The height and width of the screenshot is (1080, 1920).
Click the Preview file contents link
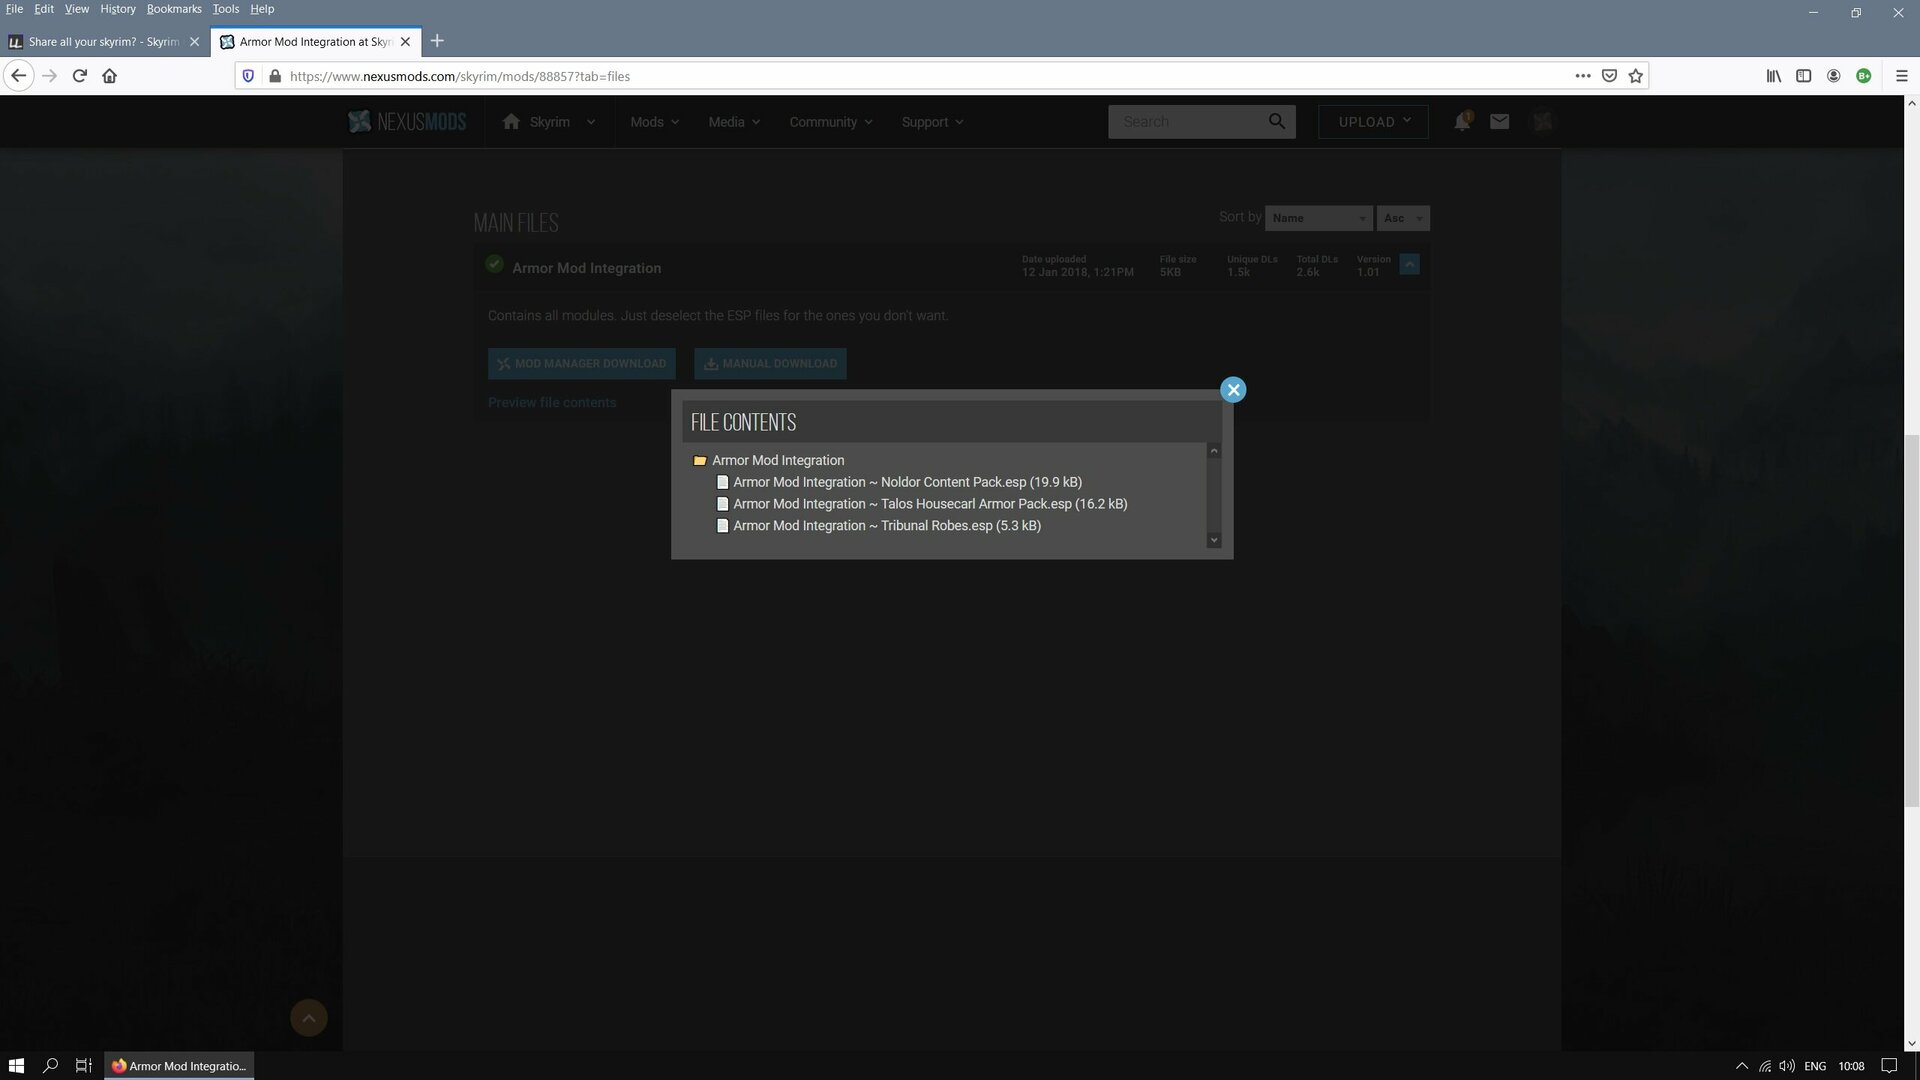tap(552, 403)
